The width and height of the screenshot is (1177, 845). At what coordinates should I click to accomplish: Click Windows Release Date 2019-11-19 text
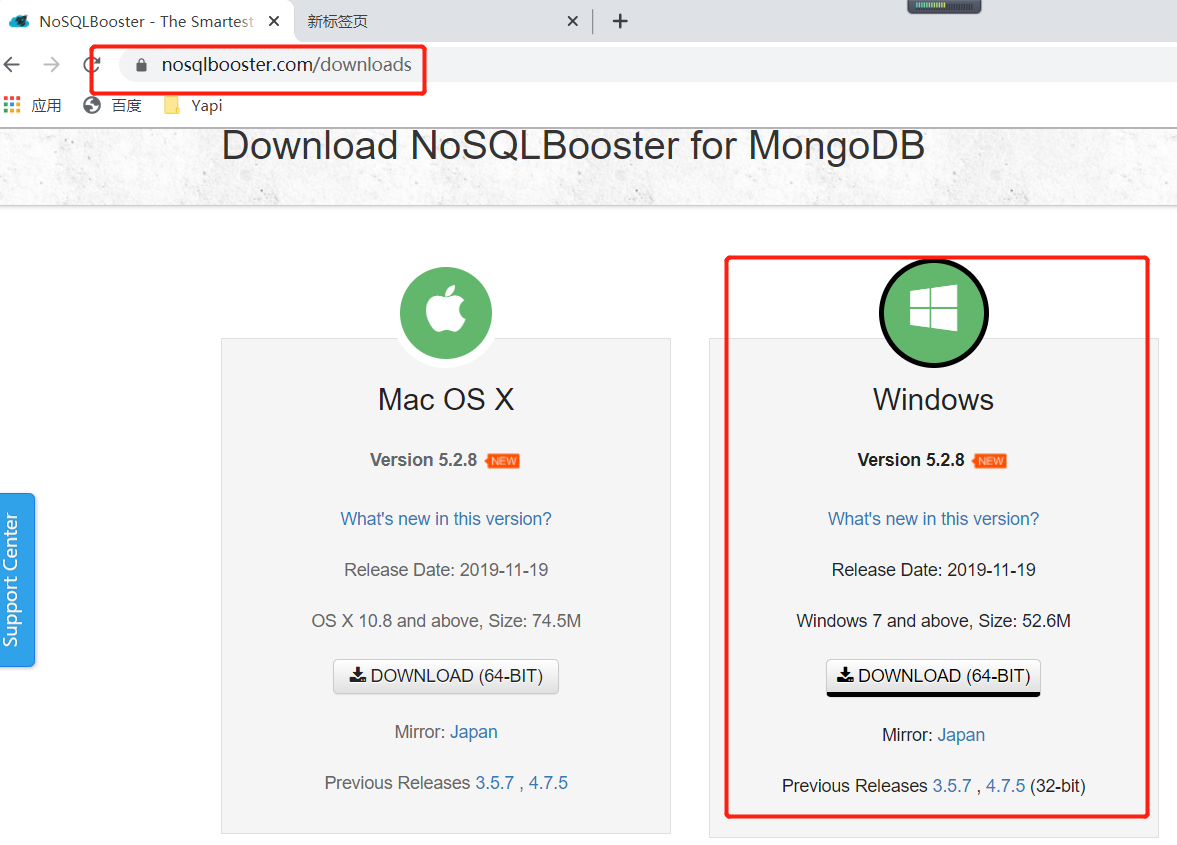[x=933, y=570]
